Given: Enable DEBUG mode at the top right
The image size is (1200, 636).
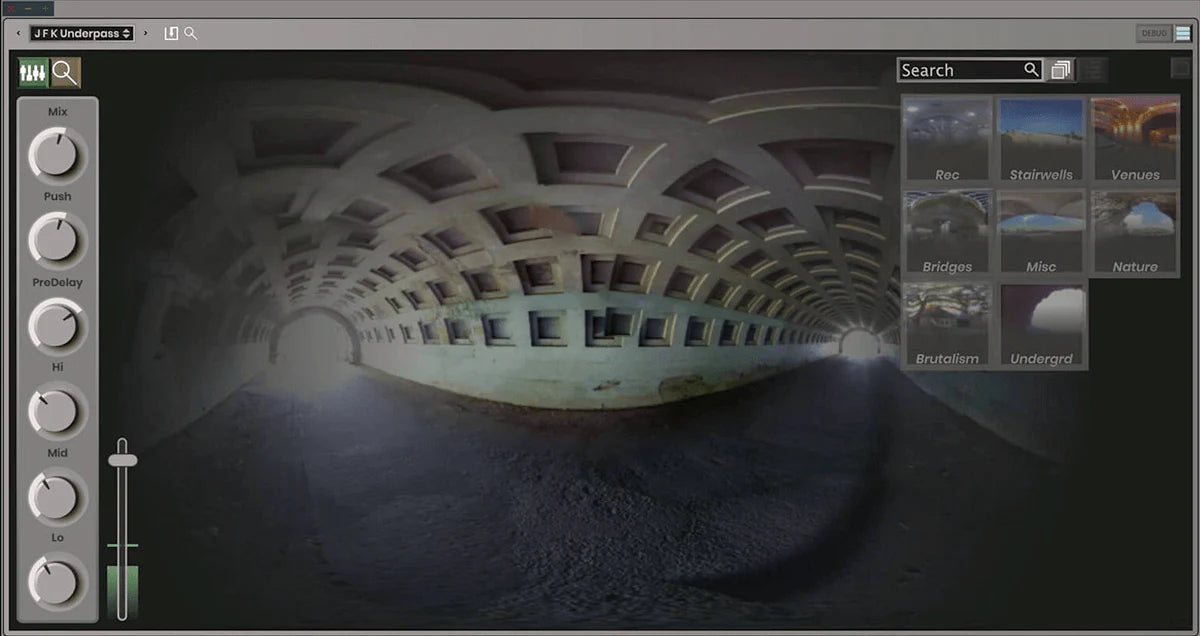Looking at the screenshot, I should coord(1153,32).
